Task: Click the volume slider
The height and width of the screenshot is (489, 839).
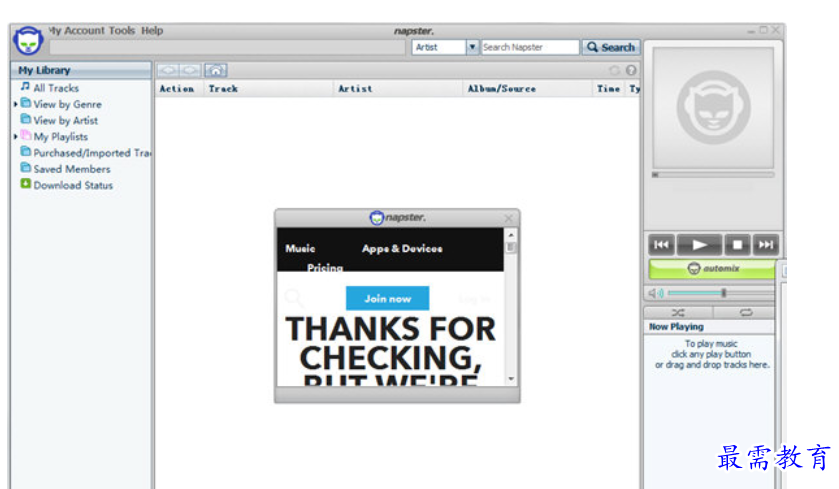Action: [721, 293]
